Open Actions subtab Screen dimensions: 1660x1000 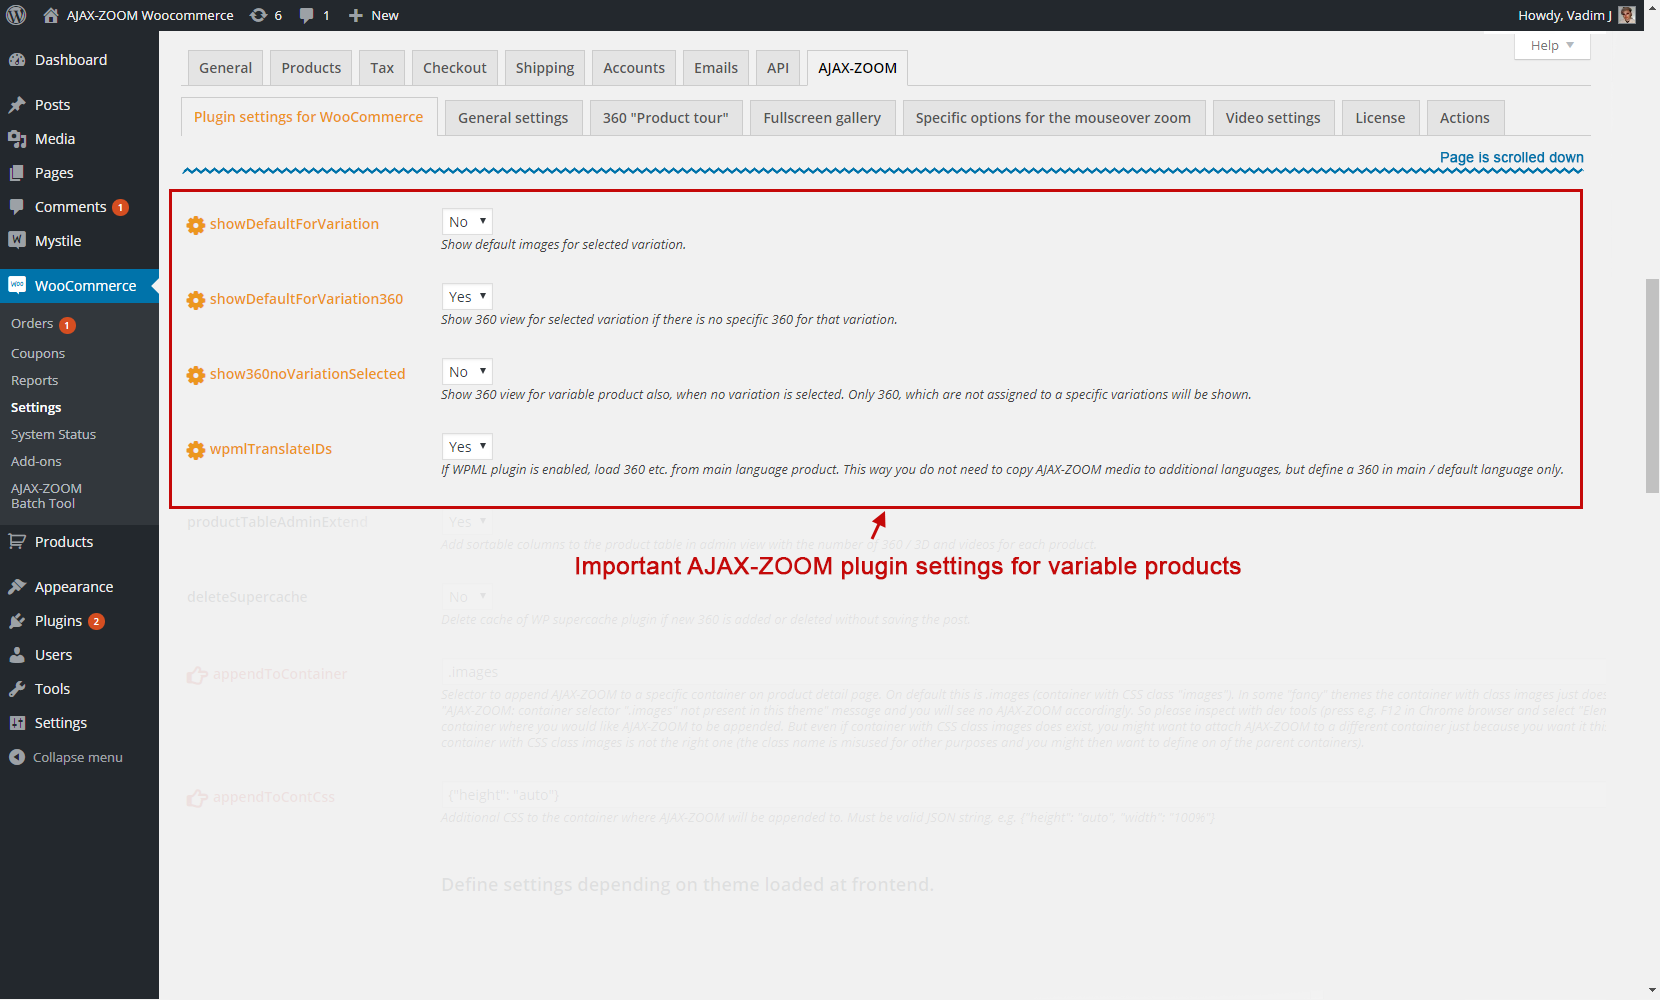point(1465,118)
